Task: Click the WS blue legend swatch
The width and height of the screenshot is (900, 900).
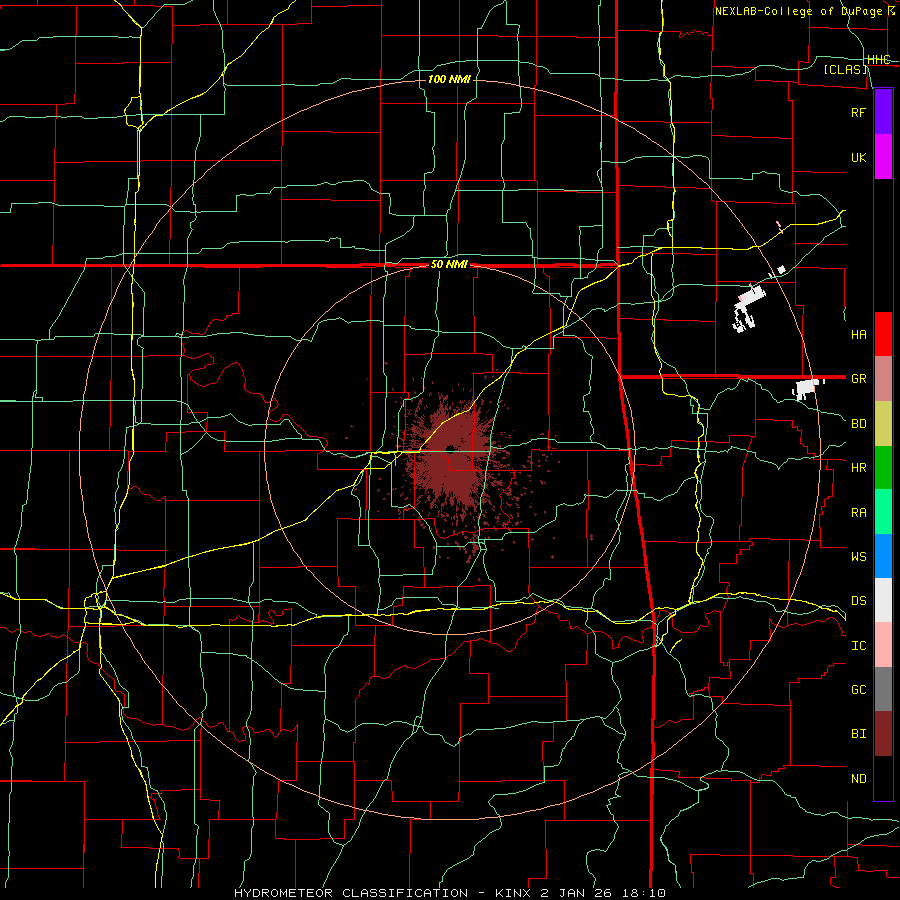Action: [883, 556]
